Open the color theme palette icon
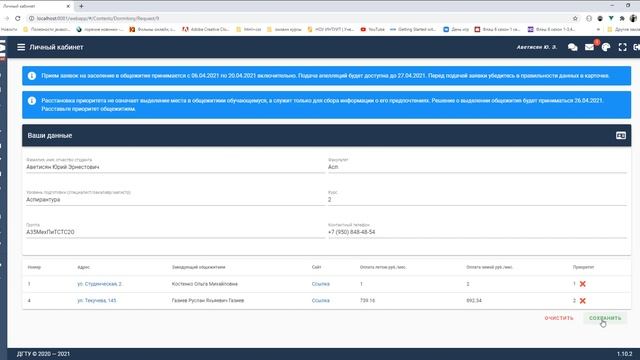 (x=606, y=47)
